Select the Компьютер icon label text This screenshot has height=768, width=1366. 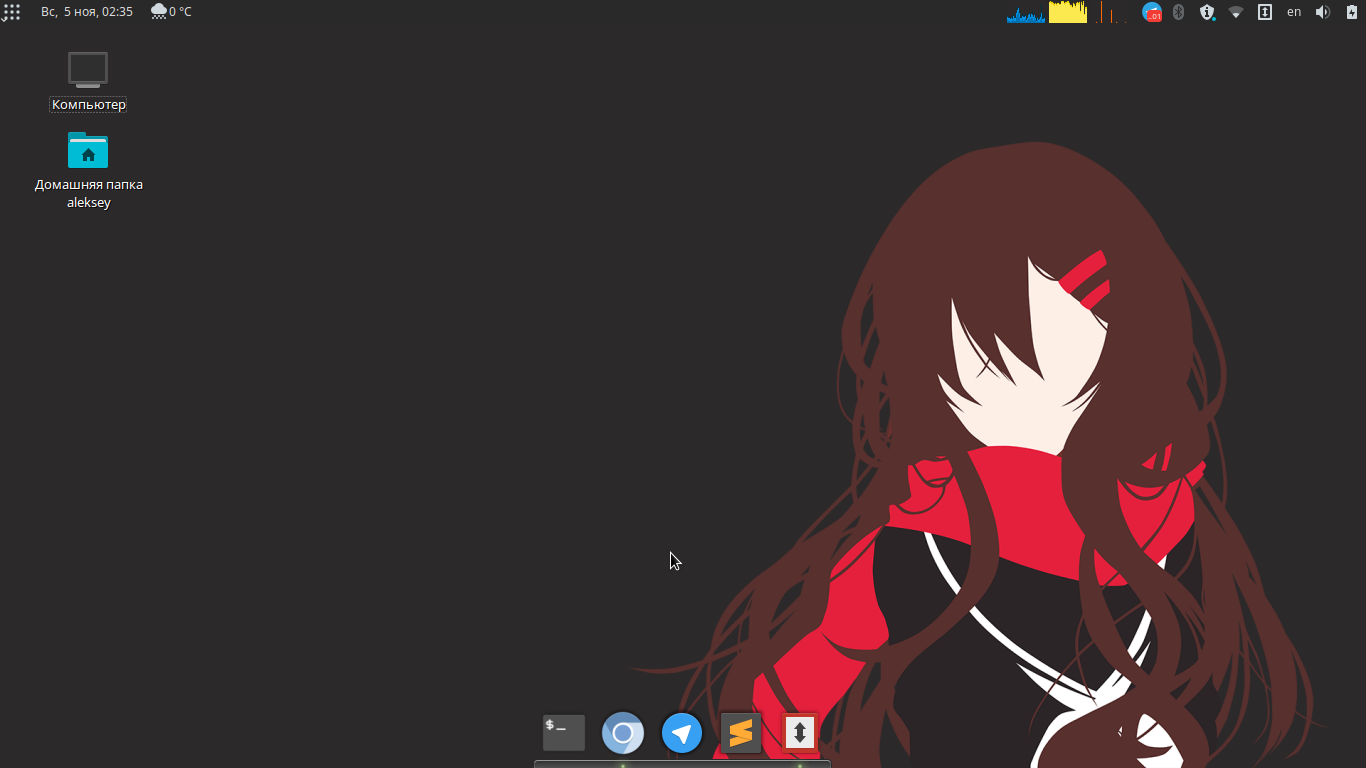point(89,104)
